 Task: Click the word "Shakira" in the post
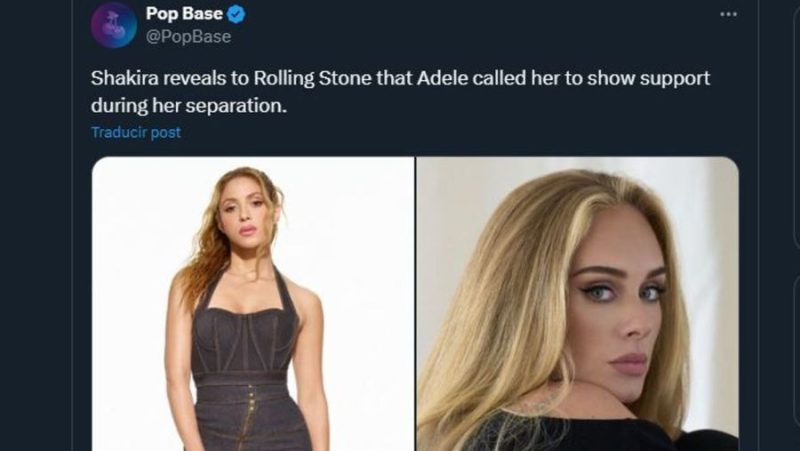pyautogui.click(x=122, y=78)
